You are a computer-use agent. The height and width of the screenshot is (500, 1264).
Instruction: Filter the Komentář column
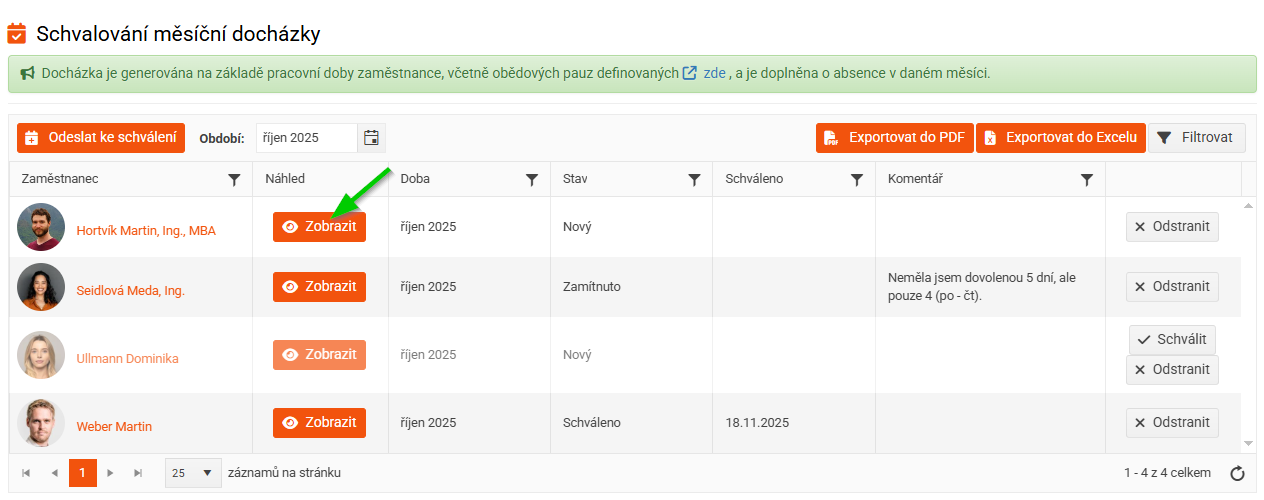(1087, 180)
